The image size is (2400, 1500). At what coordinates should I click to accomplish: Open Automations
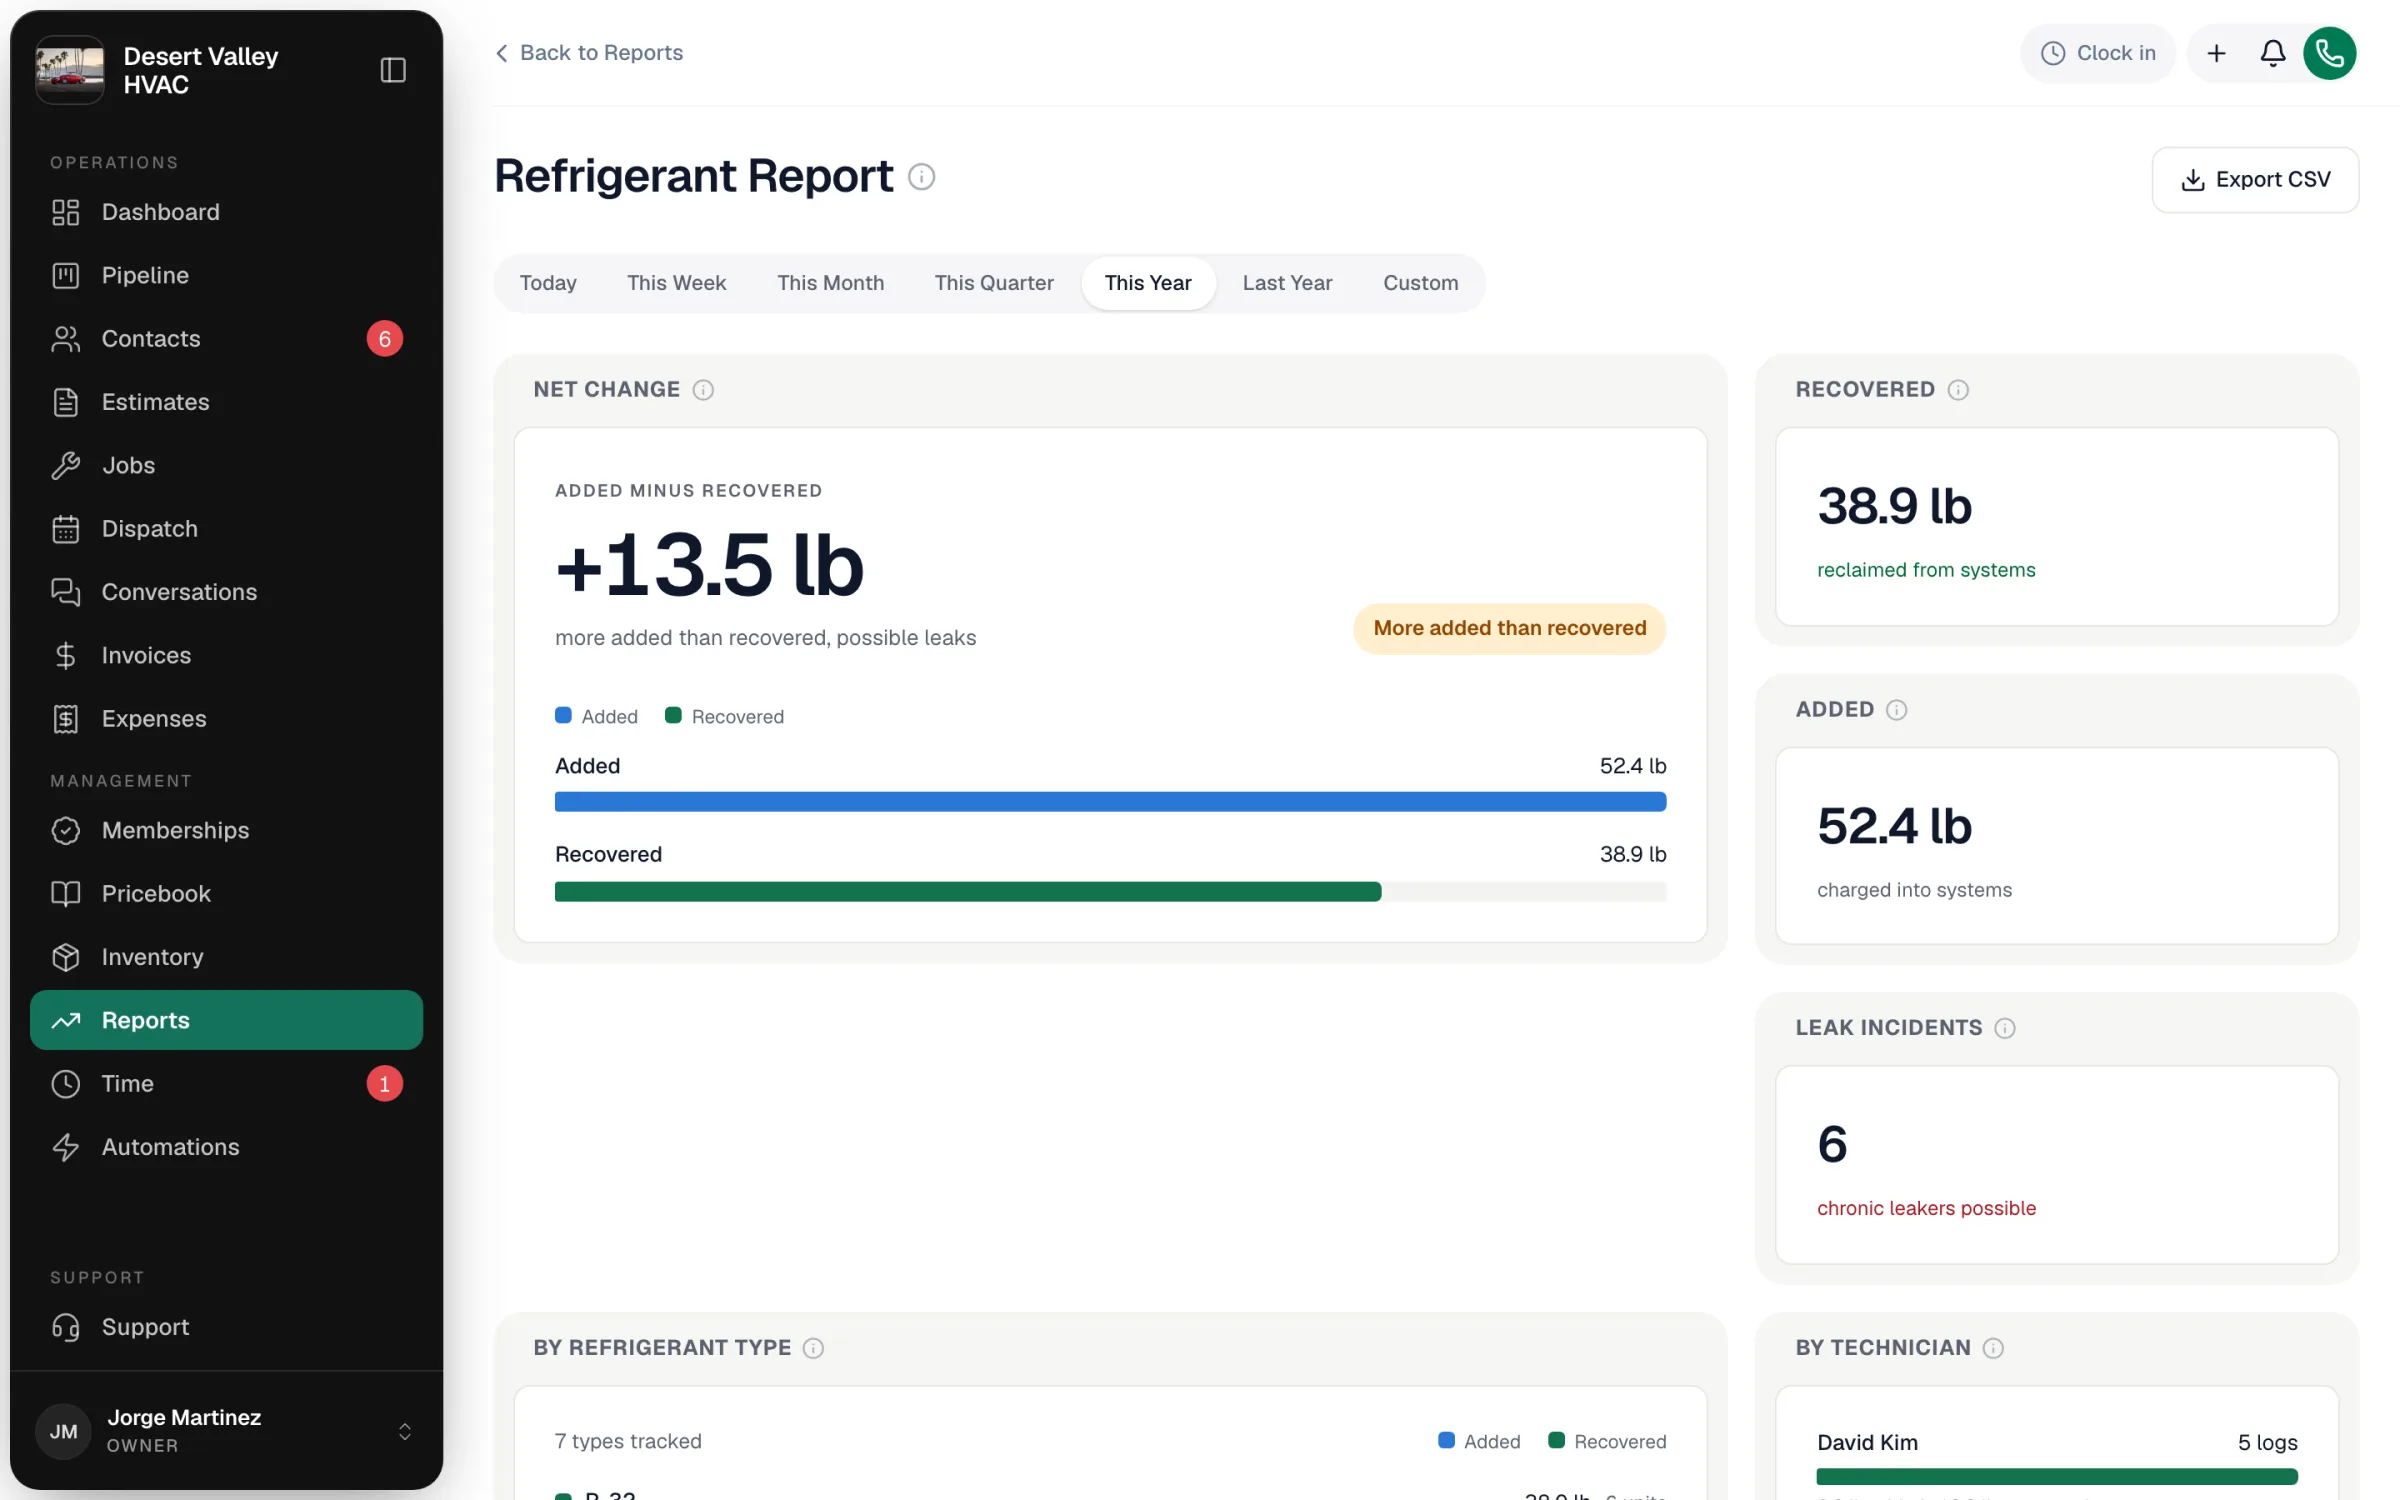click(x=227, y=1147)
